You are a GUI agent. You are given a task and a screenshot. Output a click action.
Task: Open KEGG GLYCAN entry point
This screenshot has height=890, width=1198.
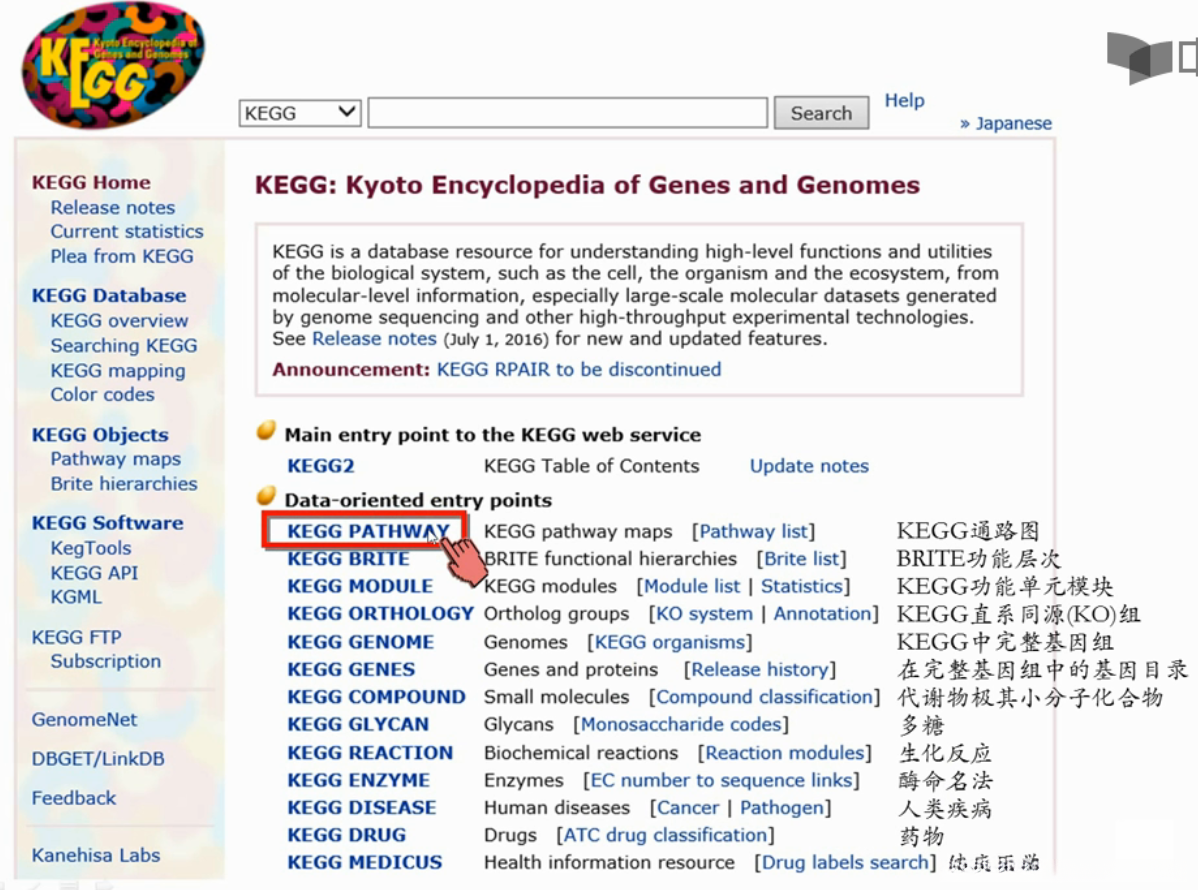pyautogui.click(x=358, y=724)
